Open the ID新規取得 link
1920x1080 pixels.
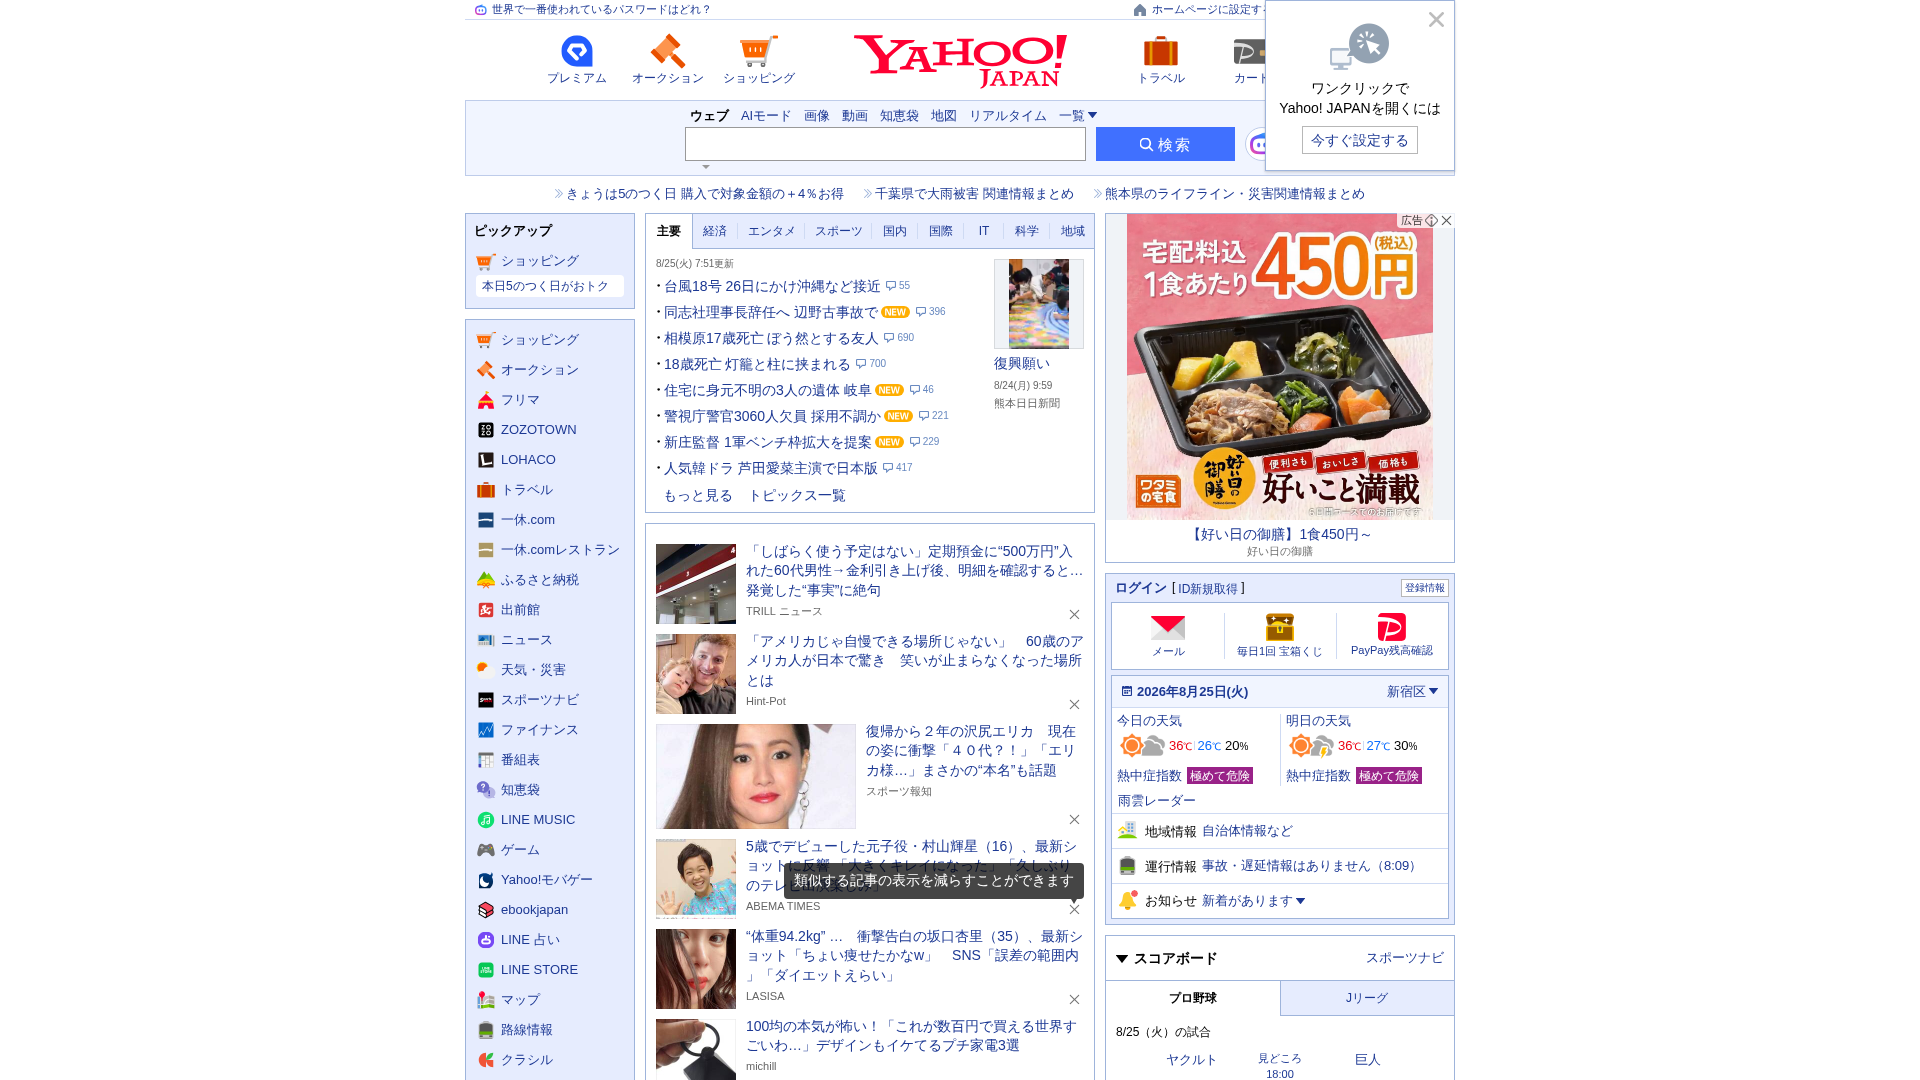click(1208, 589)
